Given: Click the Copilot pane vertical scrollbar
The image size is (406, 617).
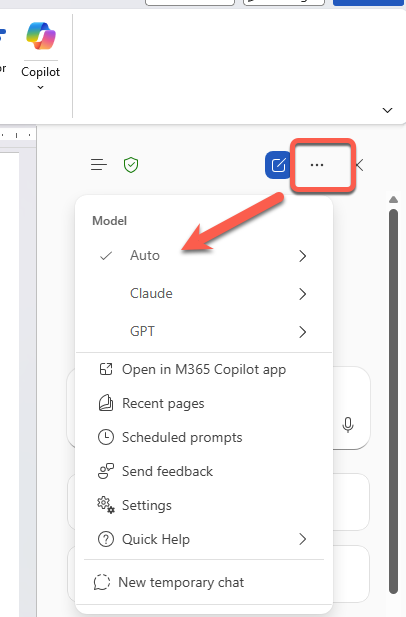Looking at the screenshot, I should 393,401.
